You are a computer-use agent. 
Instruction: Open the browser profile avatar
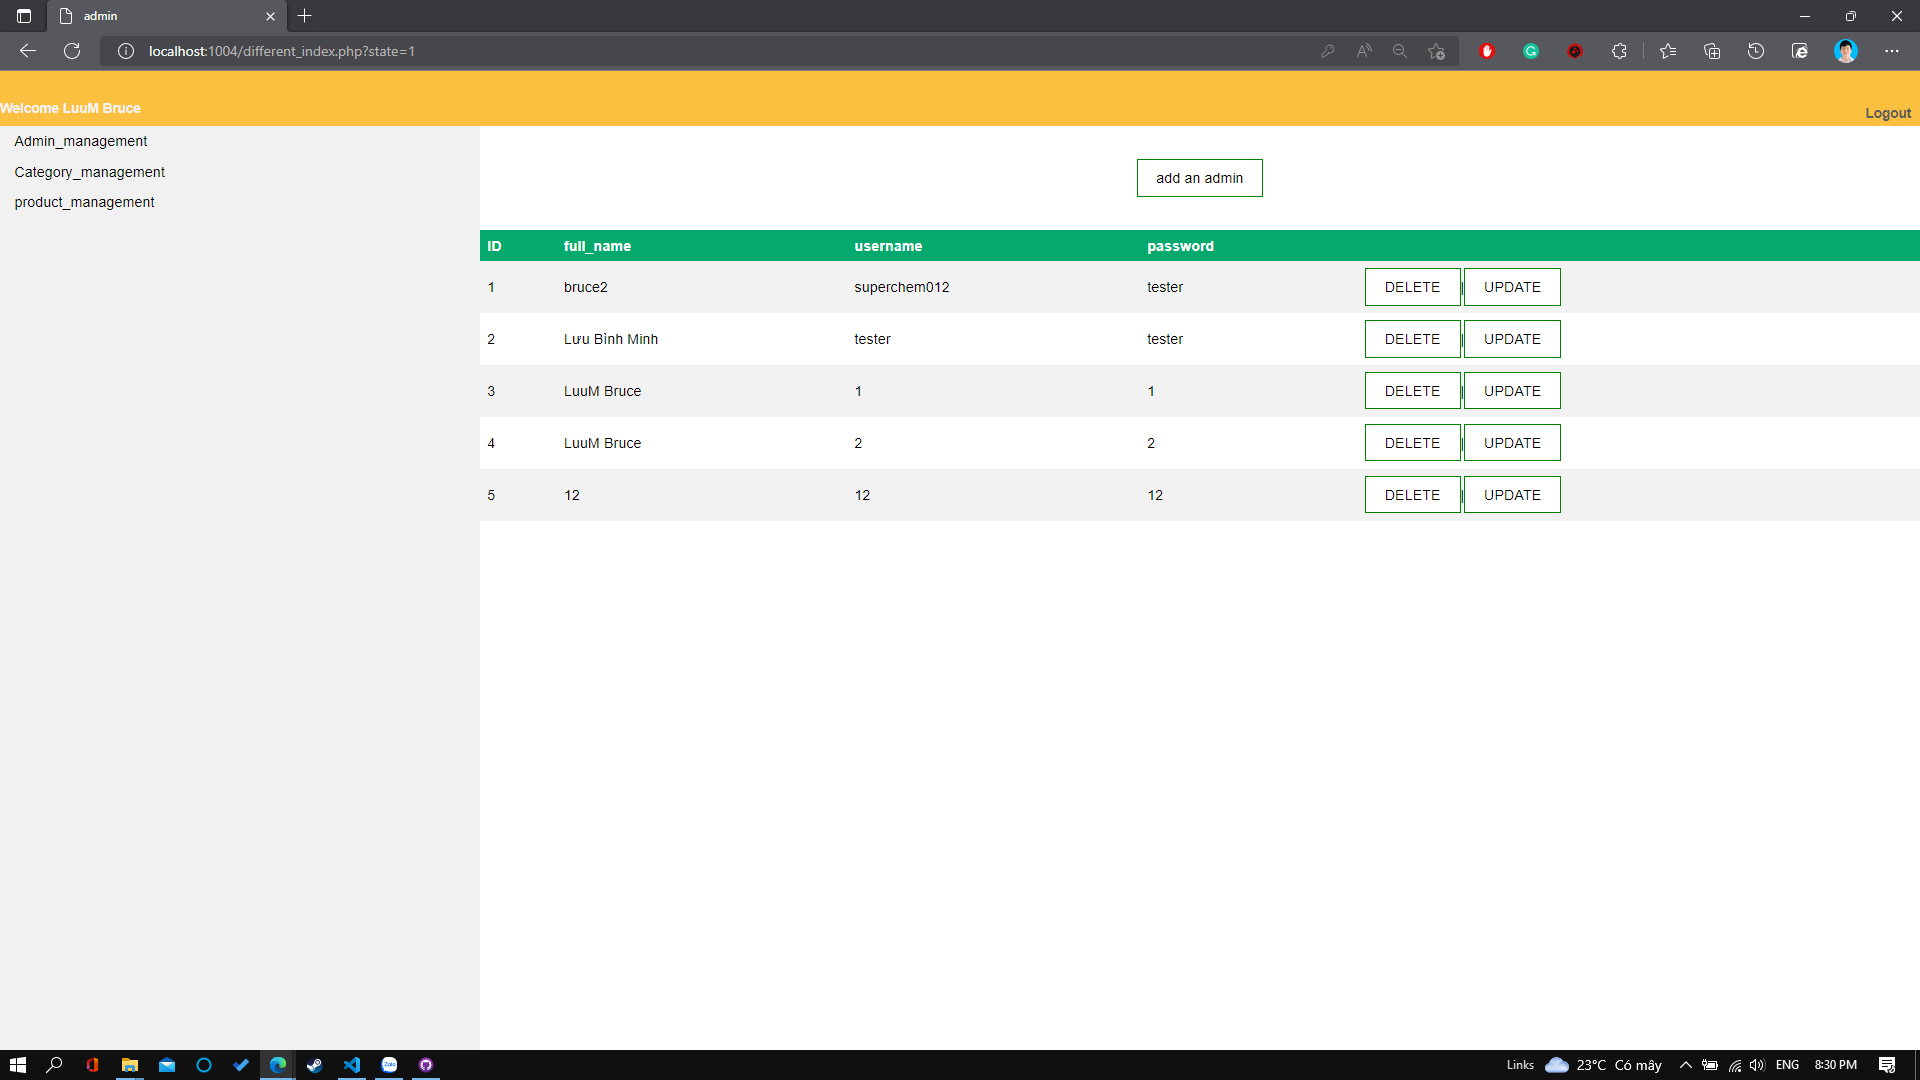click(1847, 51)
